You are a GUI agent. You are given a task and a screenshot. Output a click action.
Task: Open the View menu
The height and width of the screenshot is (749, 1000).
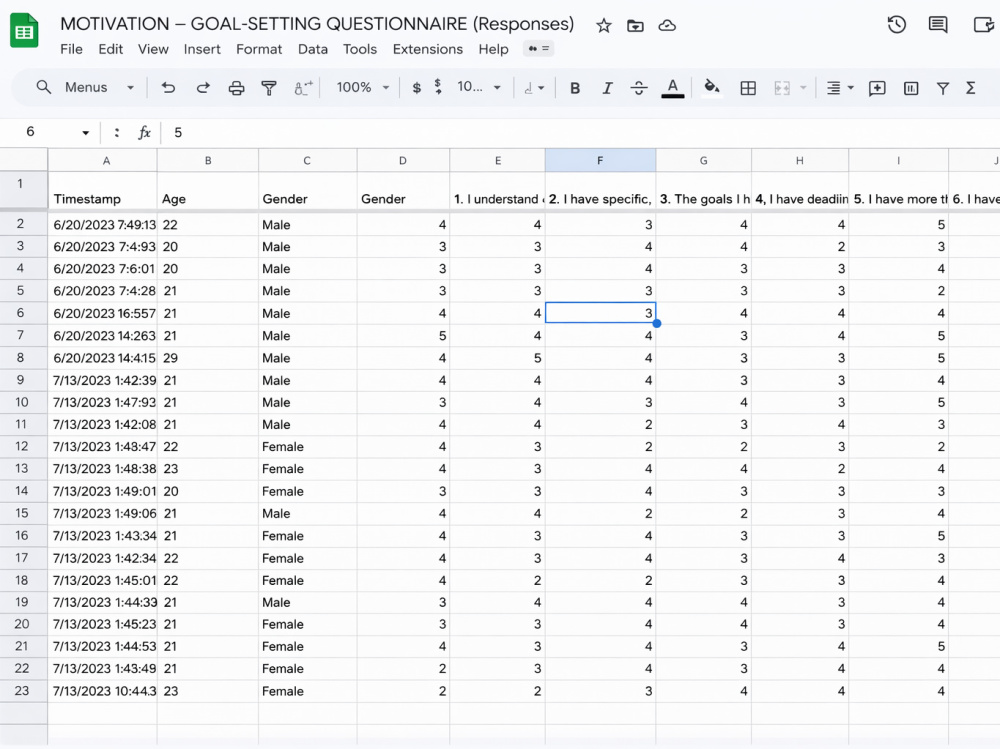click(x=153, y=49)
